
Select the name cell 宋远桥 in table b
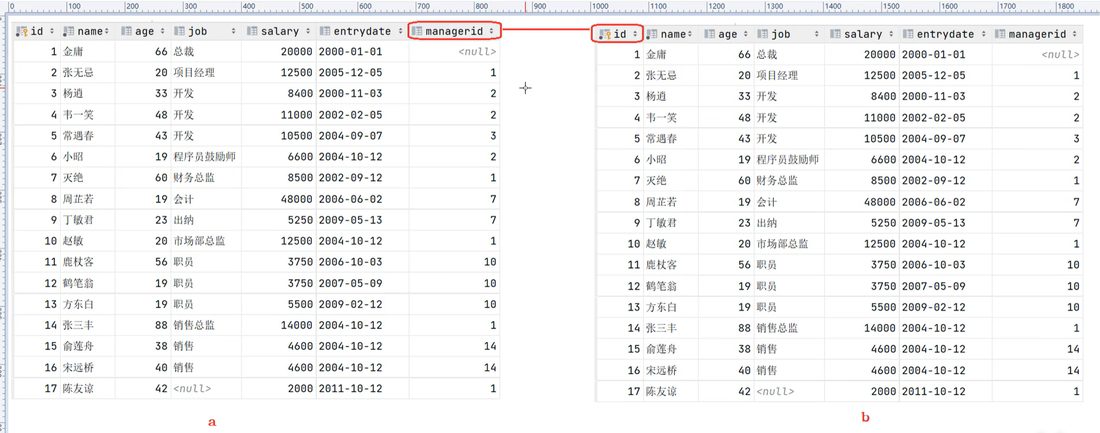671,371
